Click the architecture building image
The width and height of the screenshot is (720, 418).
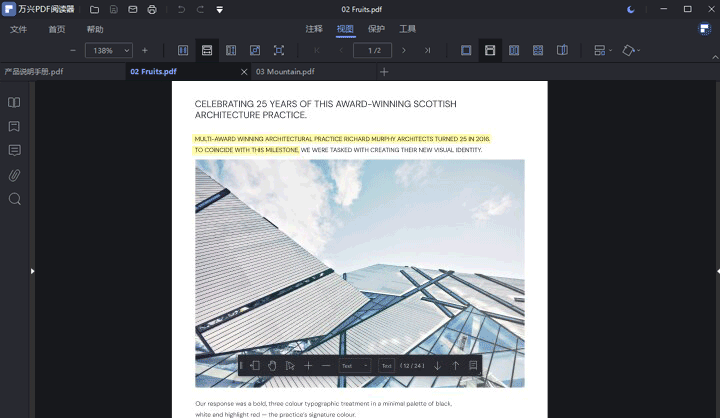click(x=360, y=274)
